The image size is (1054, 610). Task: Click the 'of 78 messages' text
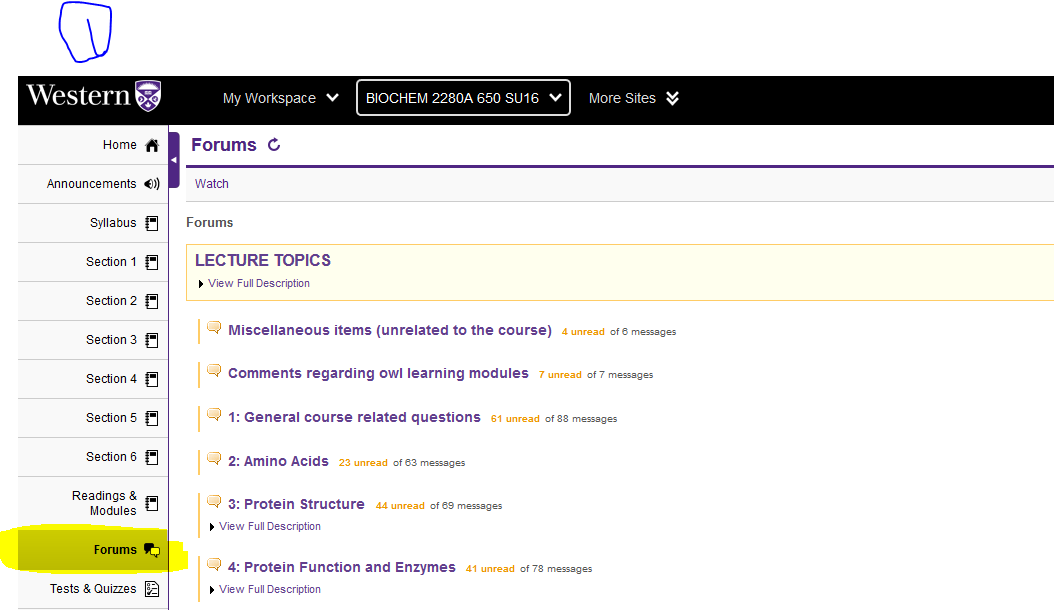point(556,569)
